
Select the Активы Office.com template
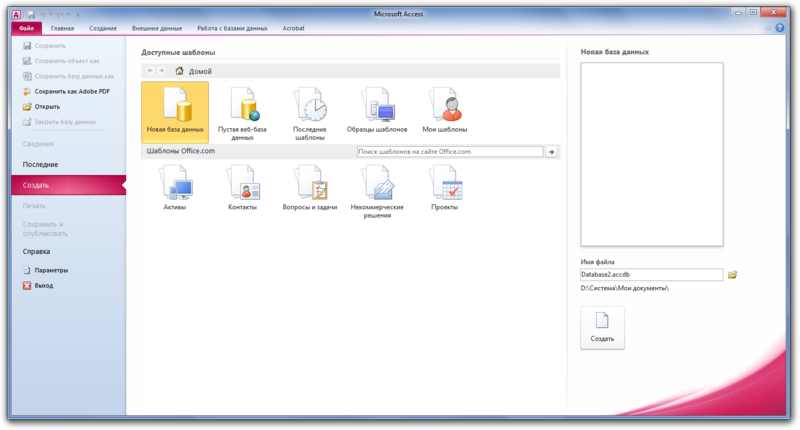click(x=175, y=188)
